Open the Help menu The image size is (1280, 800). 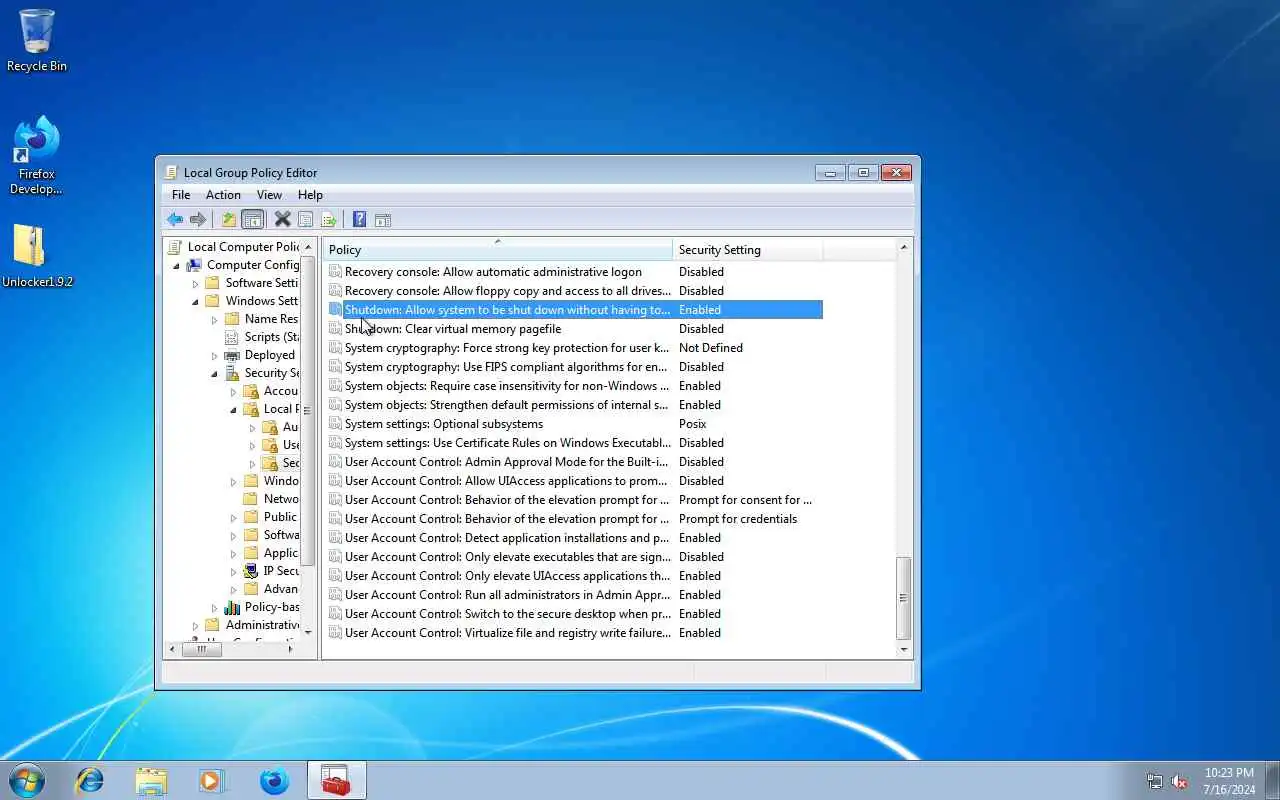pyautogui.click(x=310, y=195)
